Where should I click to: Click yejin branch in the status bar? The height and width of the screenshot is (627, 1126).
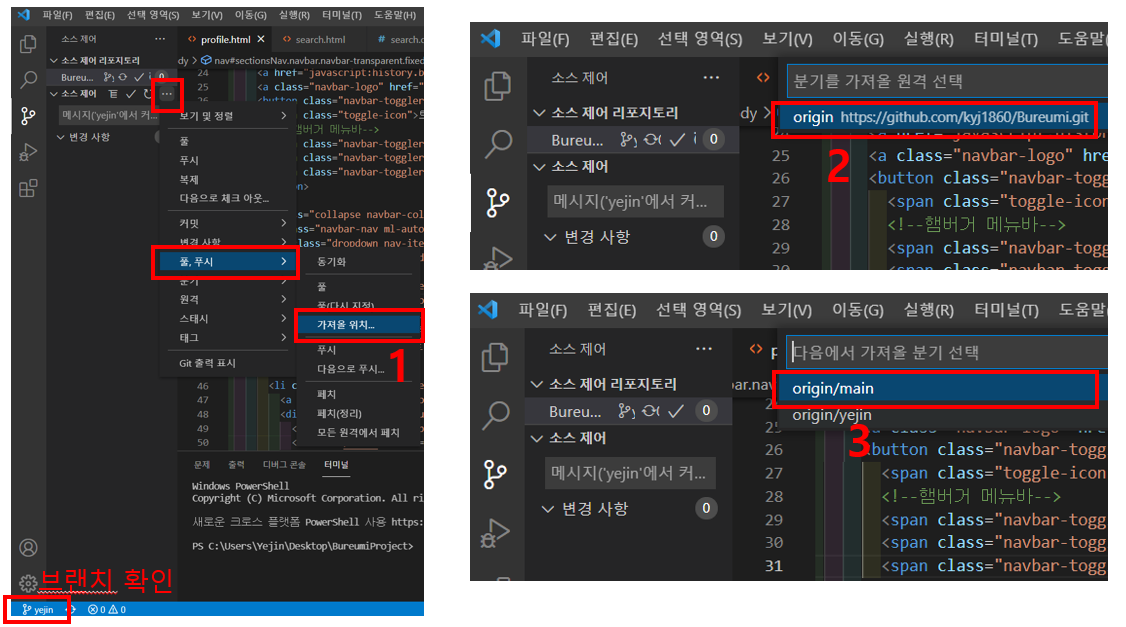click(x=38, y=609)
